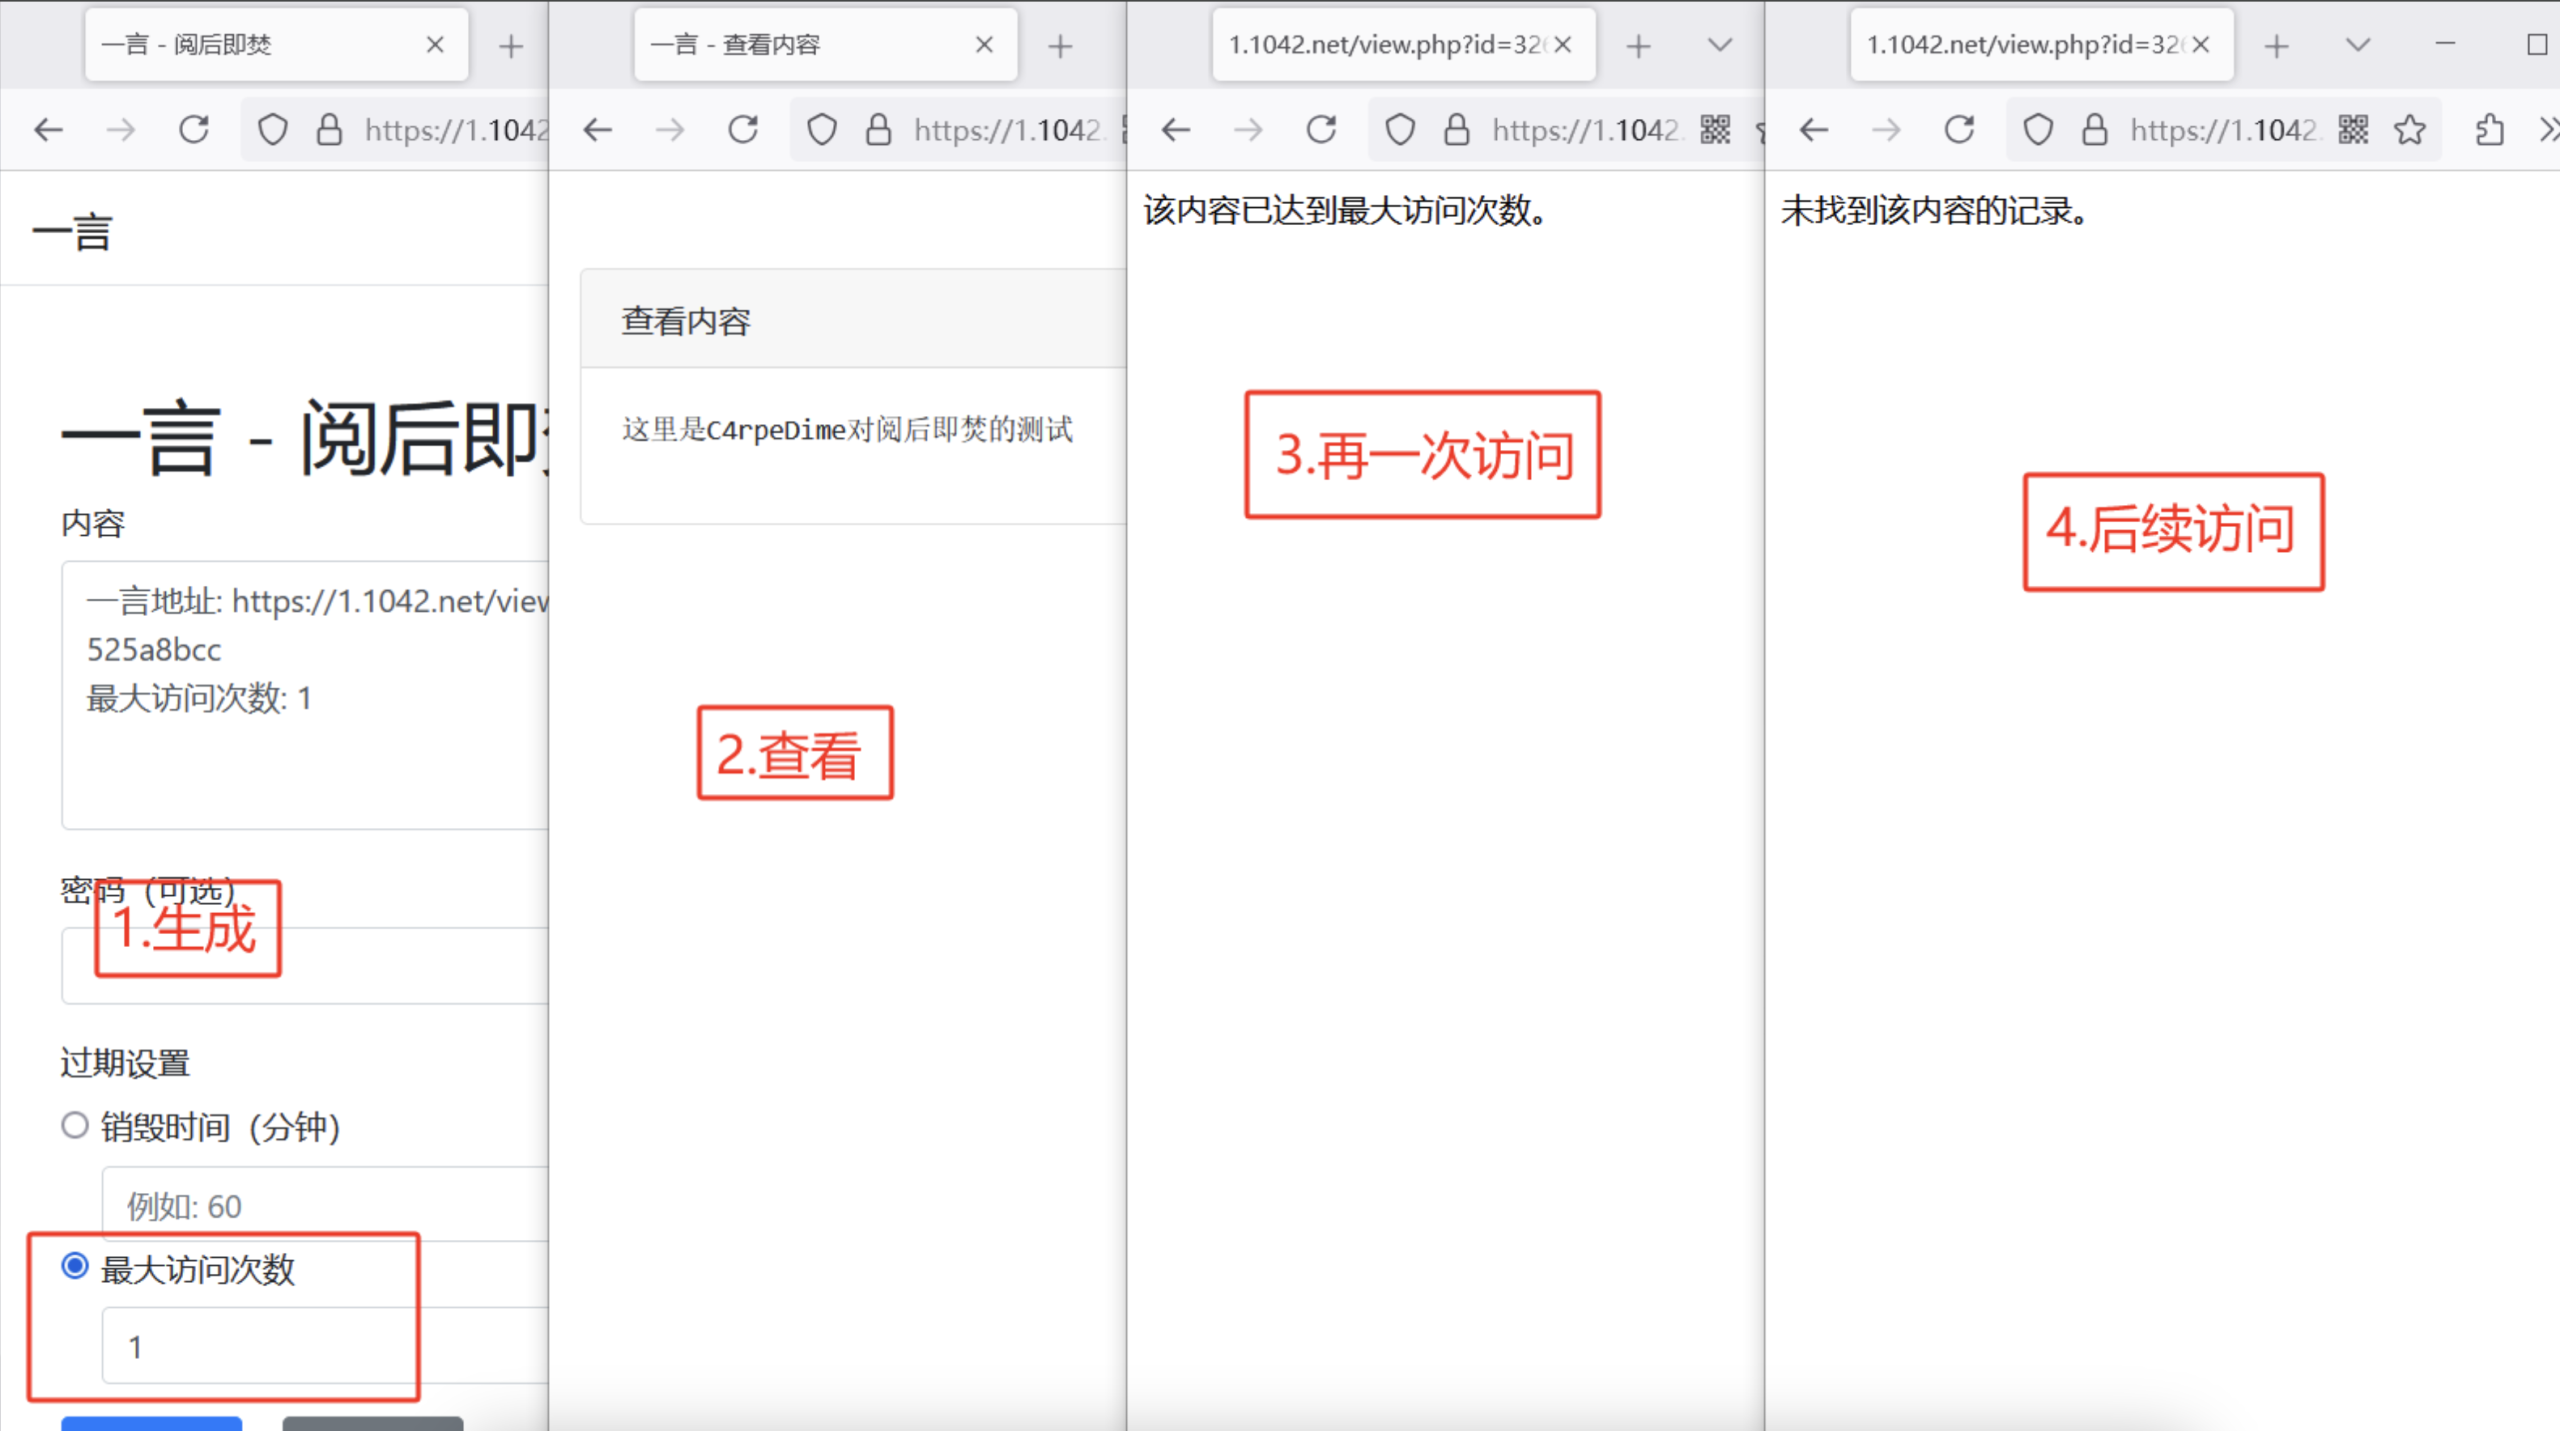Open a new tab with the plus icon
The width and height of the screenshot is (2560, 1431).
pos(511,45)
